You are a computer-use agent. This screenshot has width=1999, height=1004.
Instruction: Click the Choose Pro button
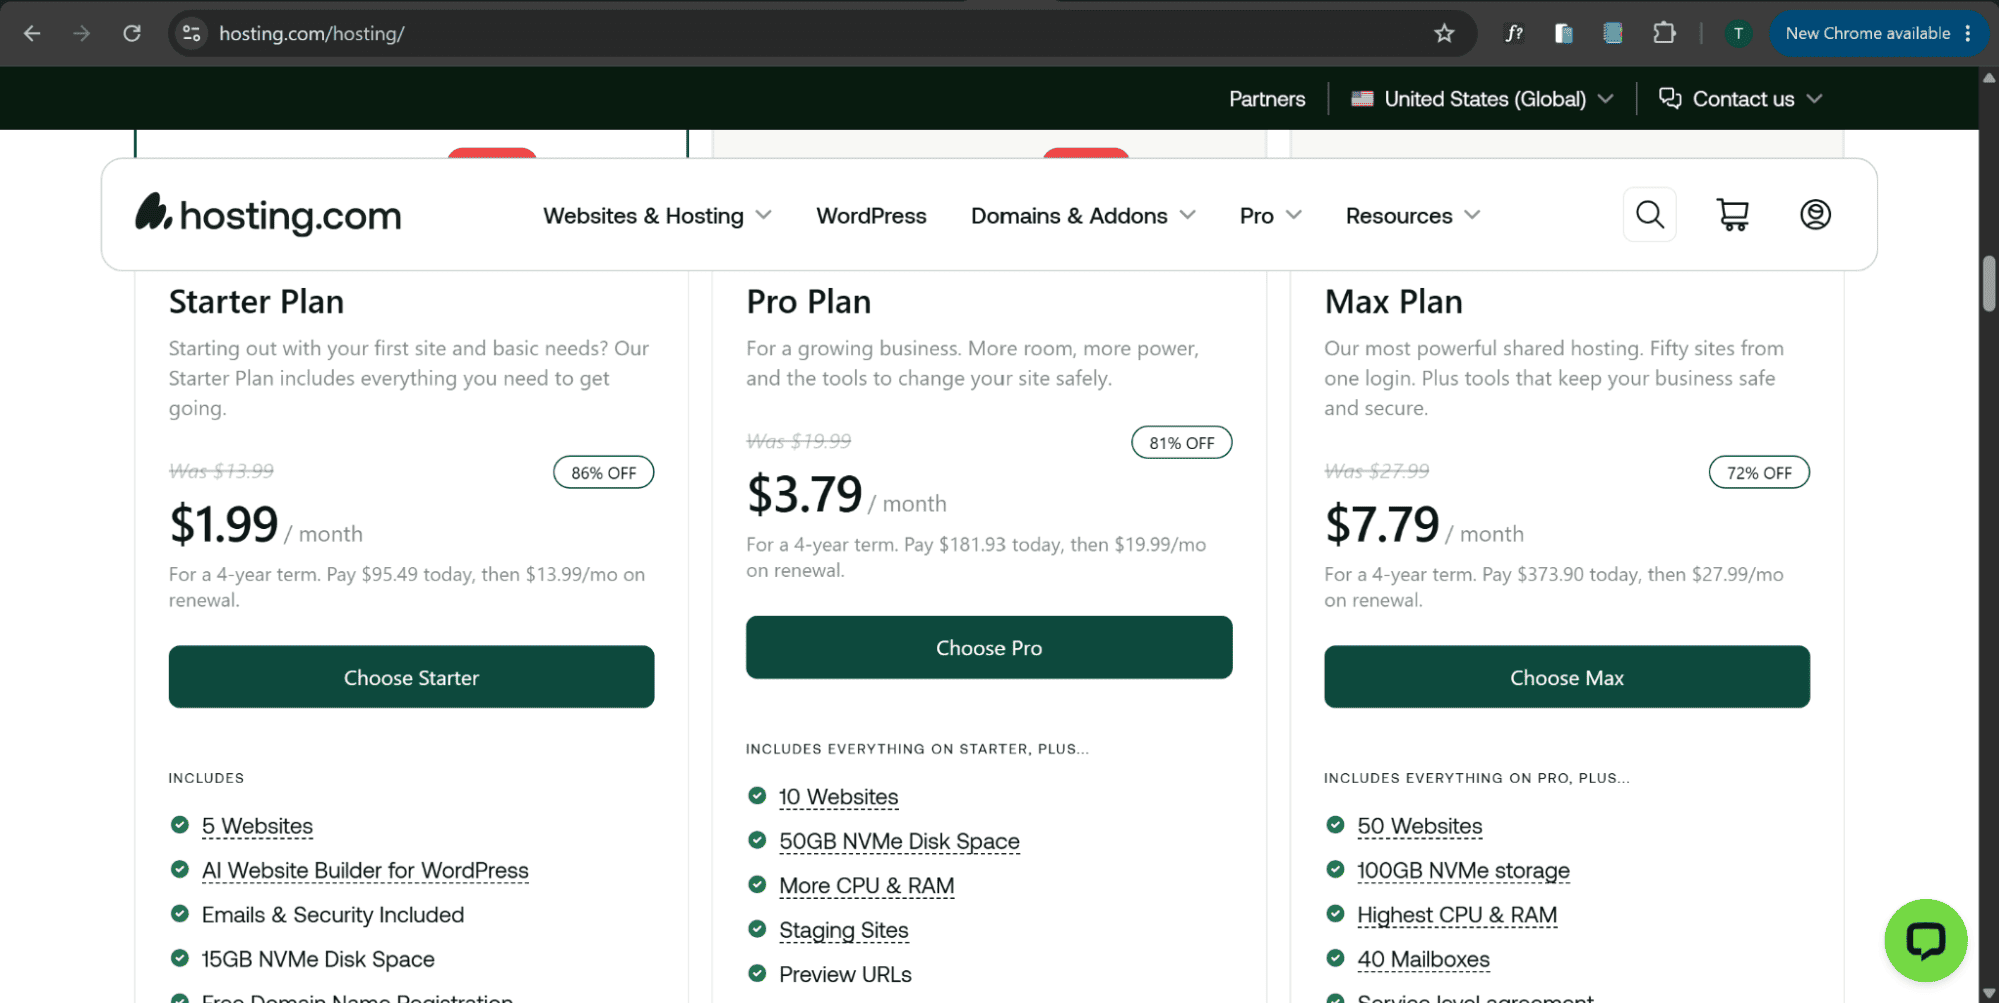click(989, 647)
